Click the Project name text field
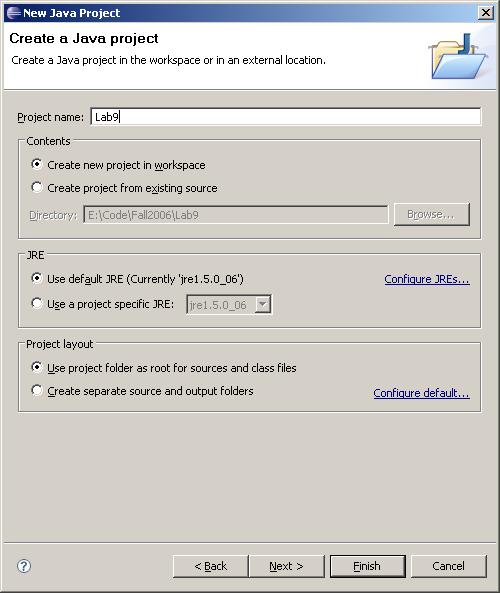Screen dimensions: 500x593 coord(286,116)
